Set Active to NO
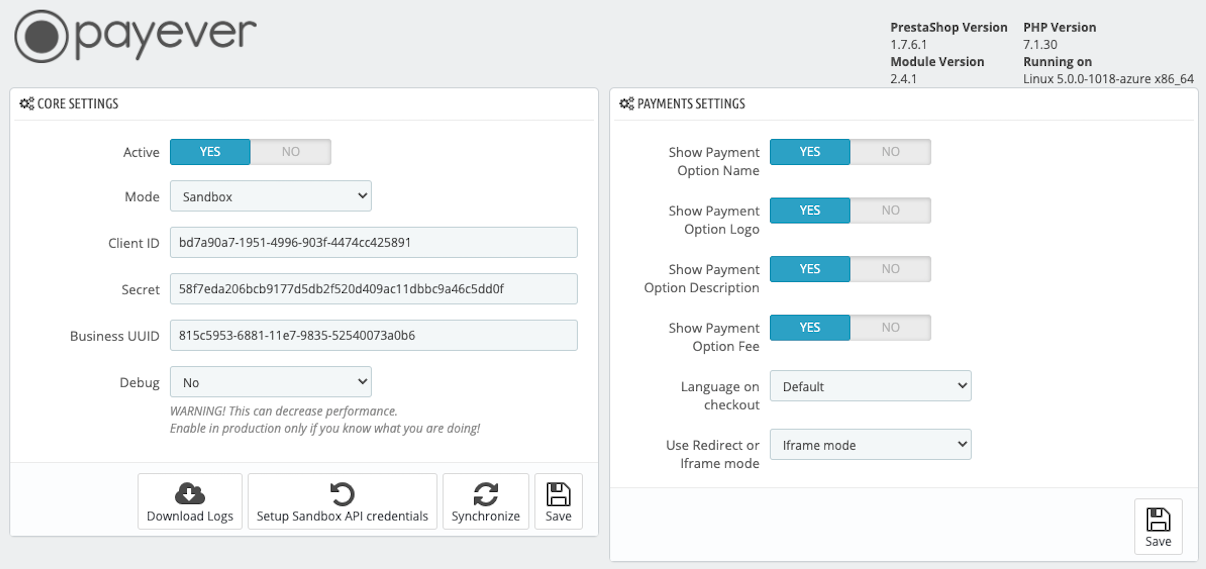Viewport: 1206px width, 569px height. click(290, 152)
